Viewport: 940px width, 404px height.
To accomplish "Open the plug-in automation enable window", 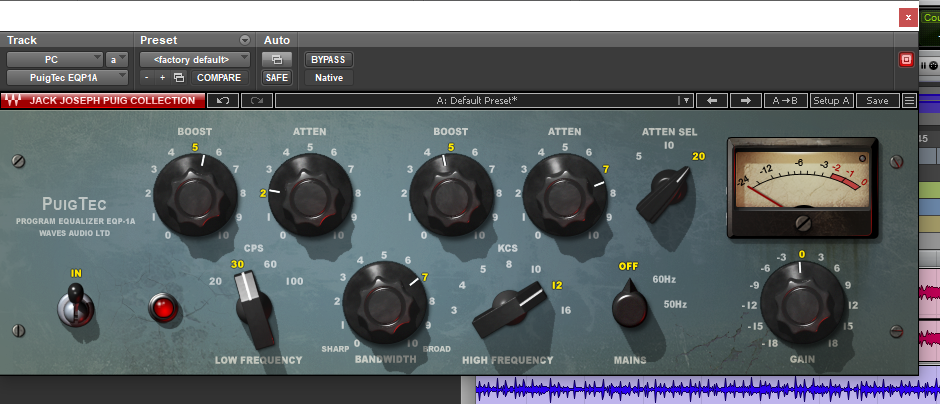I will [276, 59].
